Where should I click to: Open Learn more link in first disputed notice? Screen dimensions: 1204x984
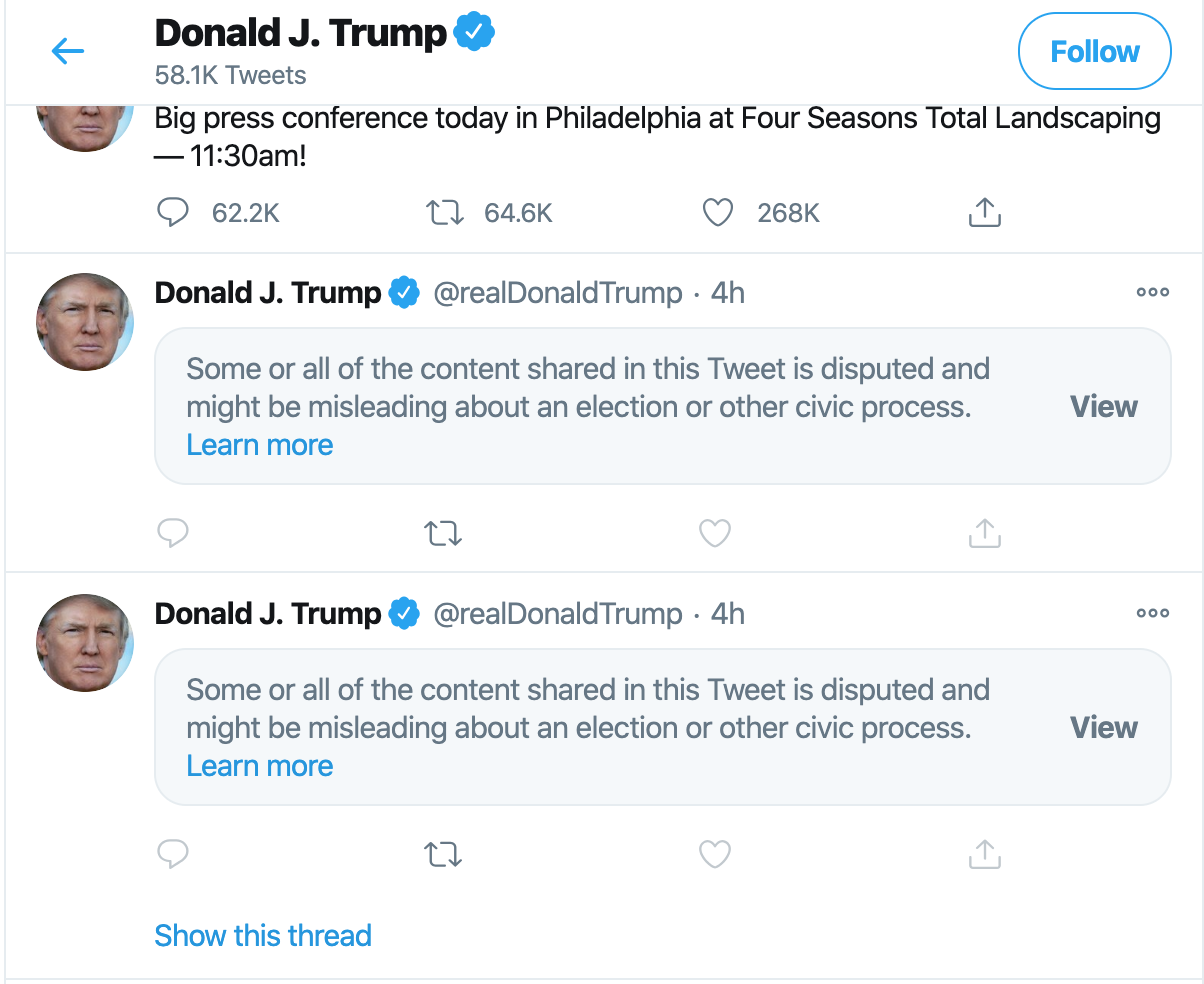pos(260,445)
